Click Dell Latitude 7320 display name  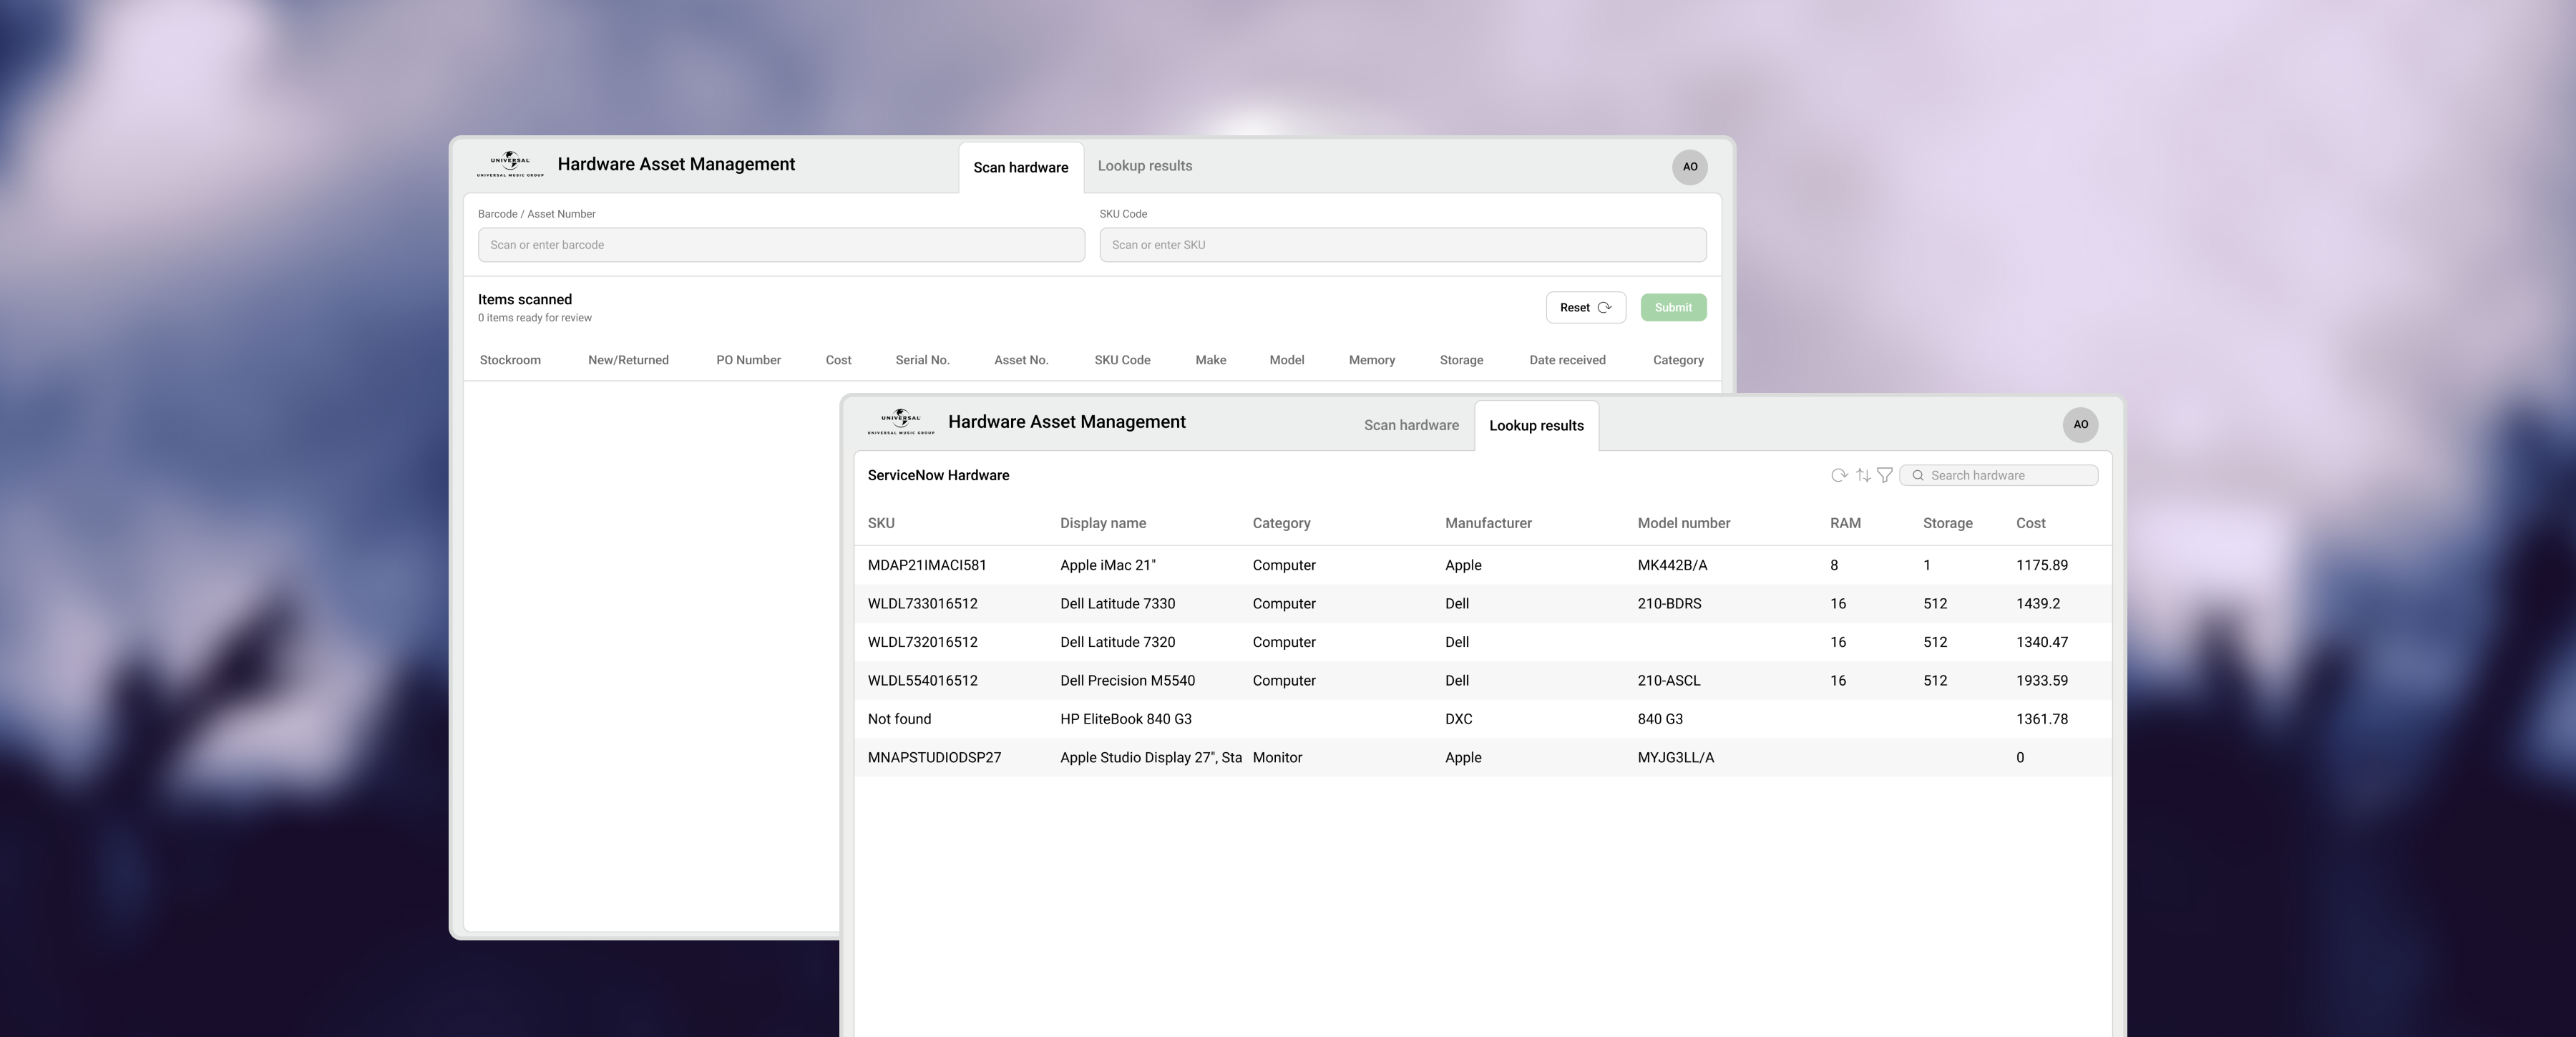pos(1117,642)
